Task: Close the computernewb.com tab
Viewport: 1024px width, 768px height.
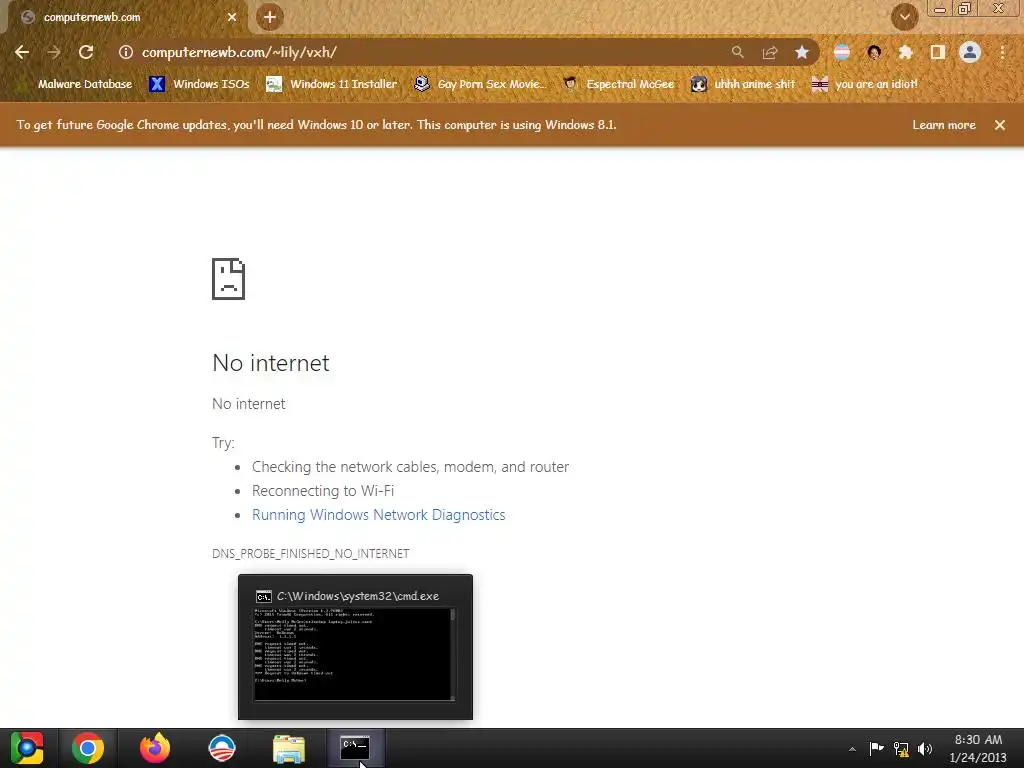Action: pyautogui.click(x=232, y=18)
